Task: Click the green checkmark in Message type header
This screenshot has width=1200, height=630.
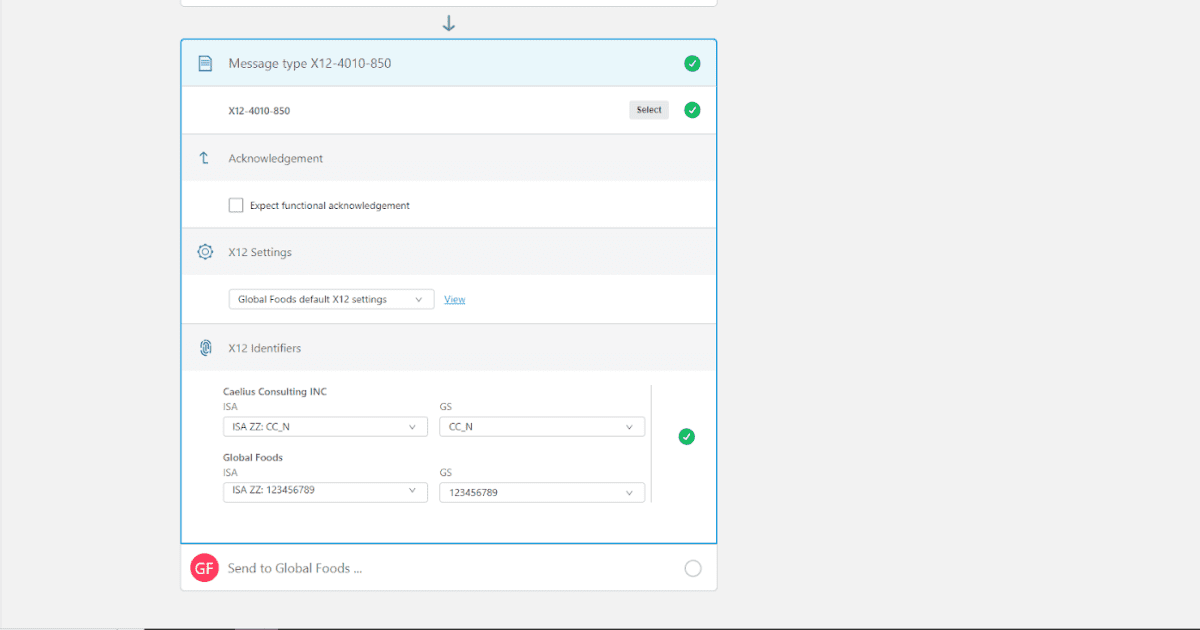Action: pyautogui.click(x=692, y=64)
